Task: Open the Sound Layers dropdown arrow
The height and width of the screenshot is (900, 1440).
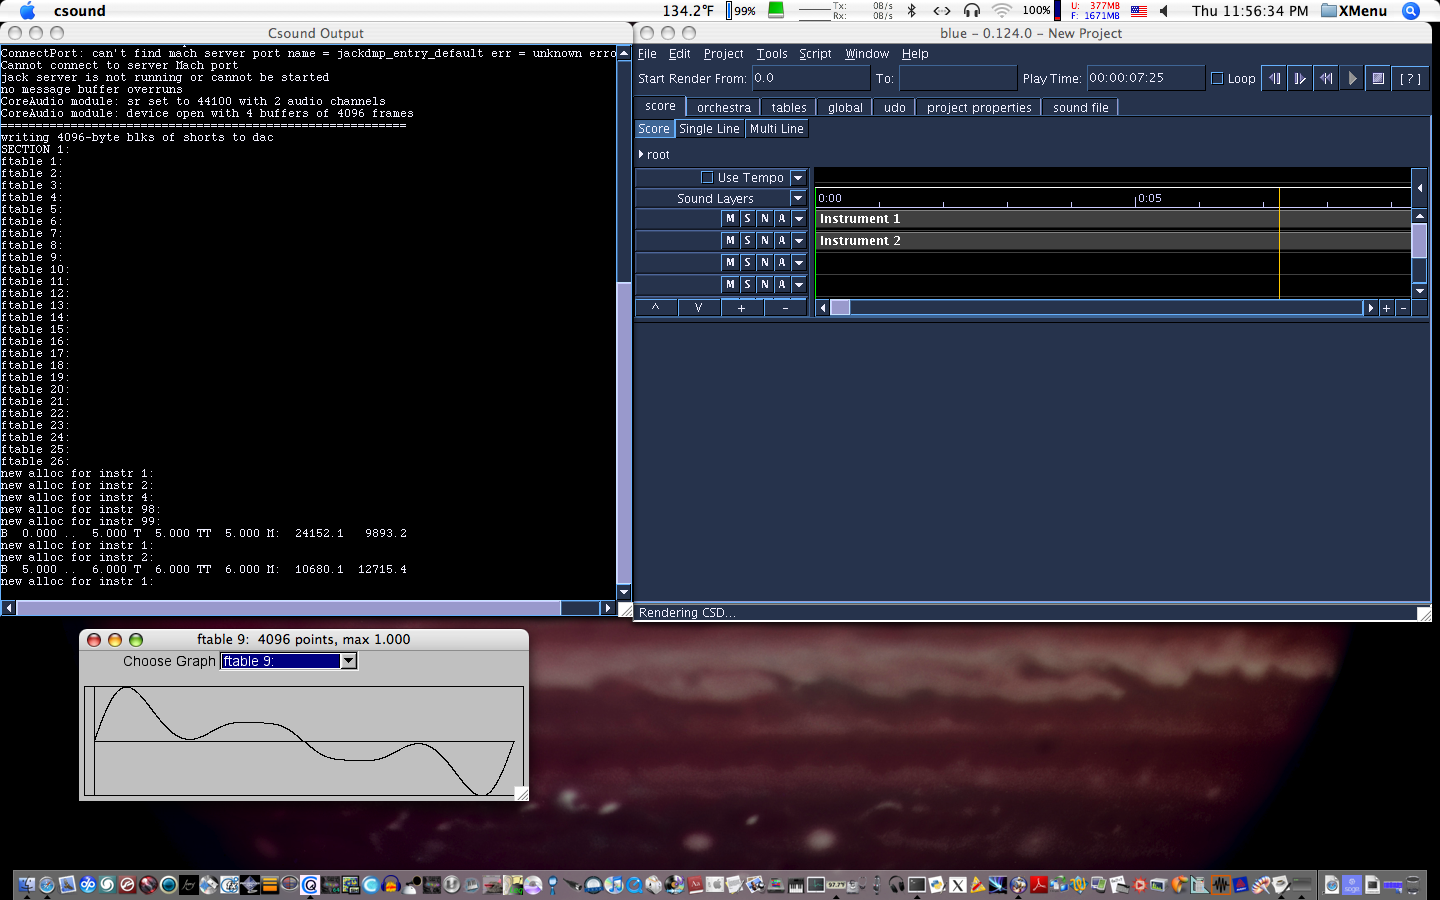Action: tap(798, 198)
